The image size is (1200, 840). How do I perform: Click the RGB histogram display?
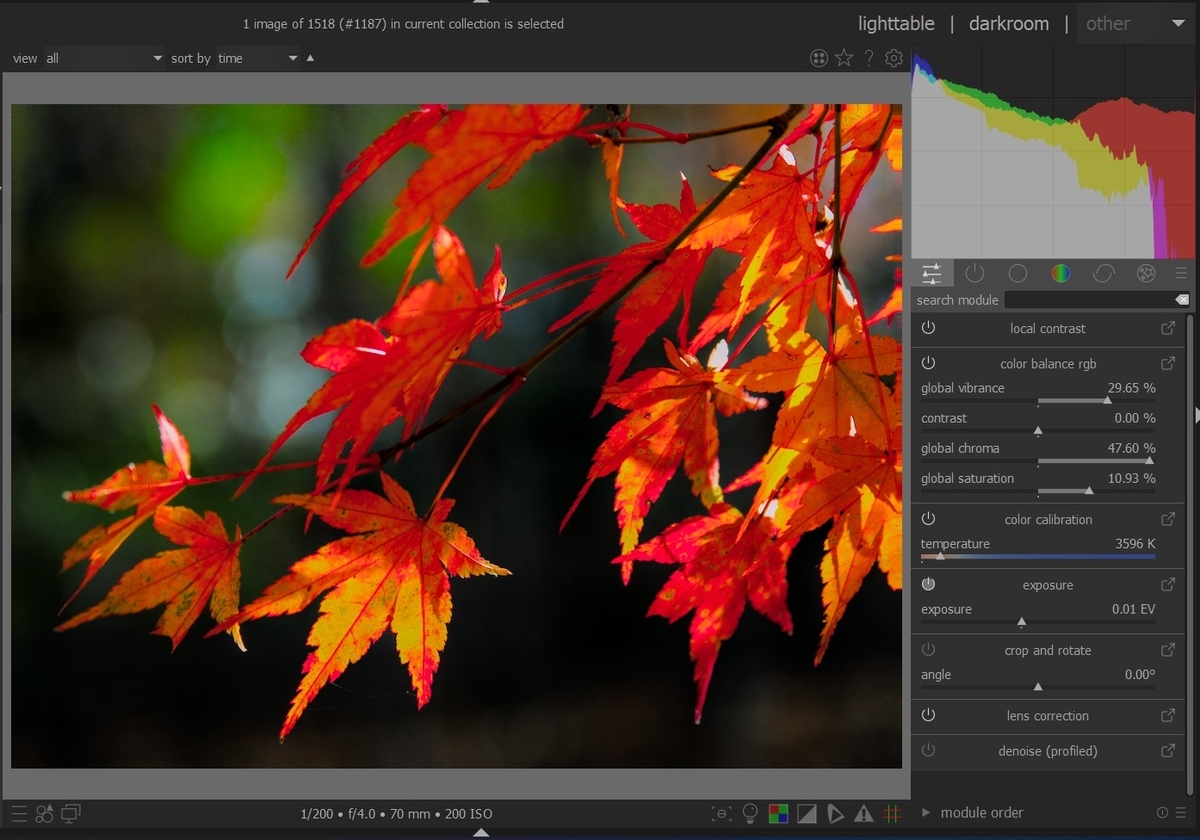[1054, 152]
